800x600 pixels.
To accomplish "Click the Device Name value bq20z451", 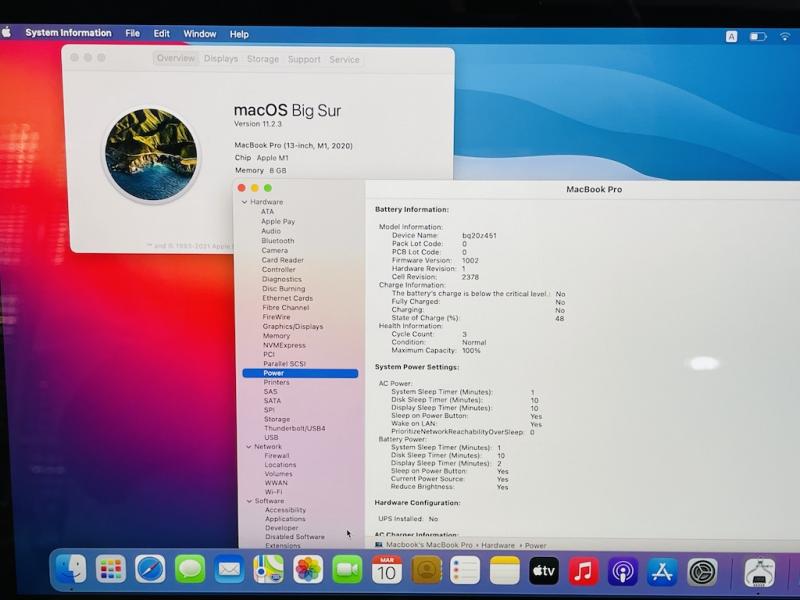I will click(x=479, y=236).
